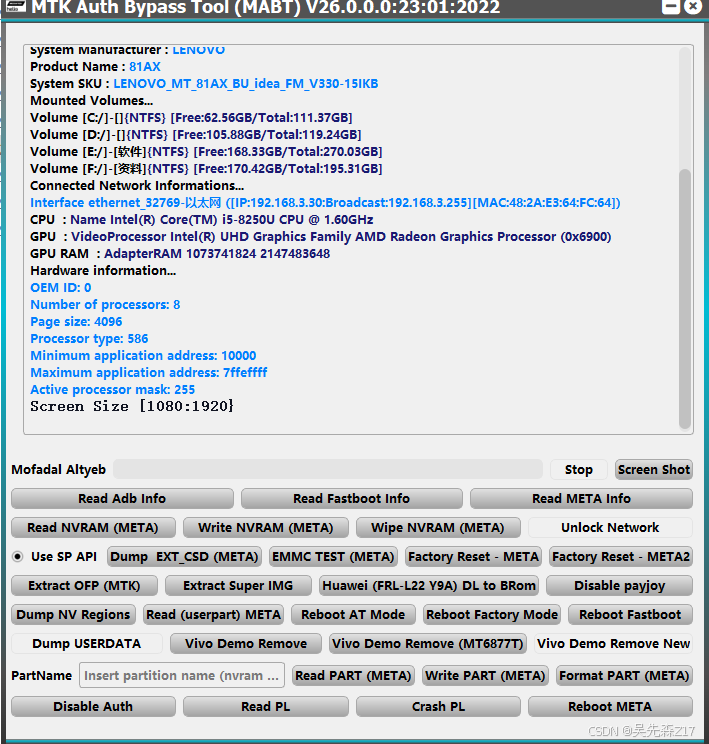Image resolution: width=709 pixels, height=744 pixels.
Task: Click the Volume [E:/] log line
Action: (x=206, y=152)
